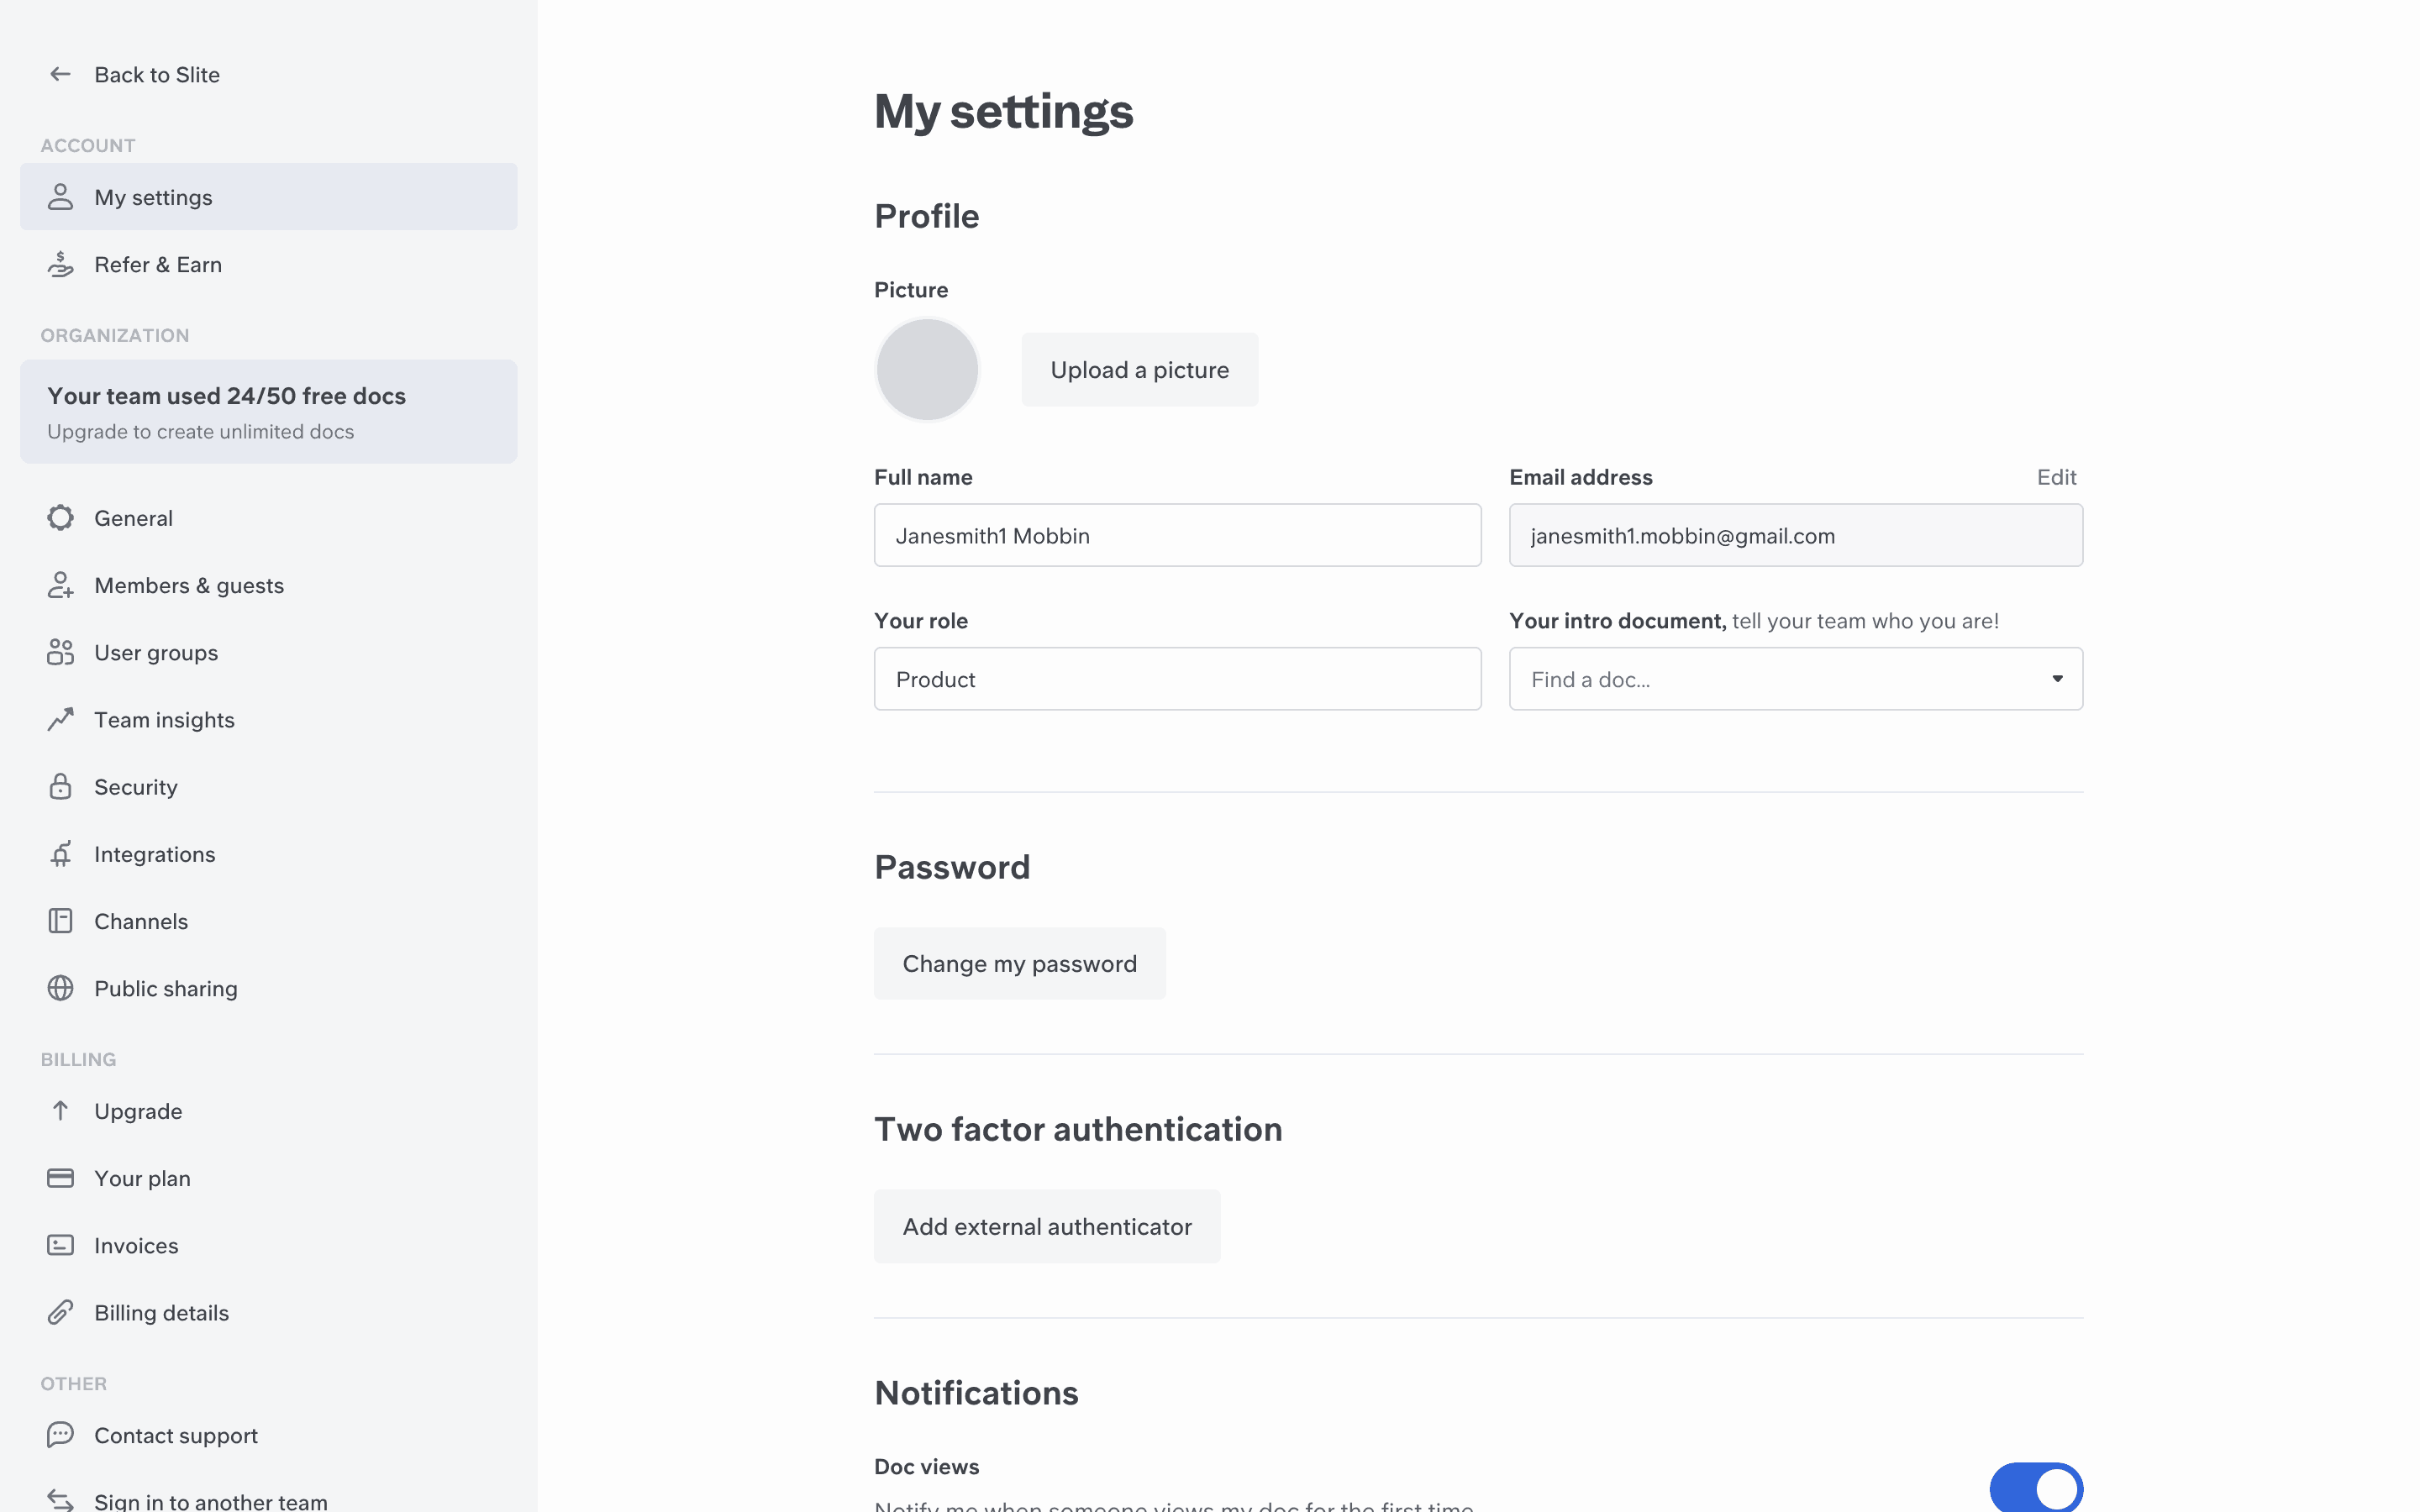
Task: Open the Contact support chat icon
Action: 60,1435
